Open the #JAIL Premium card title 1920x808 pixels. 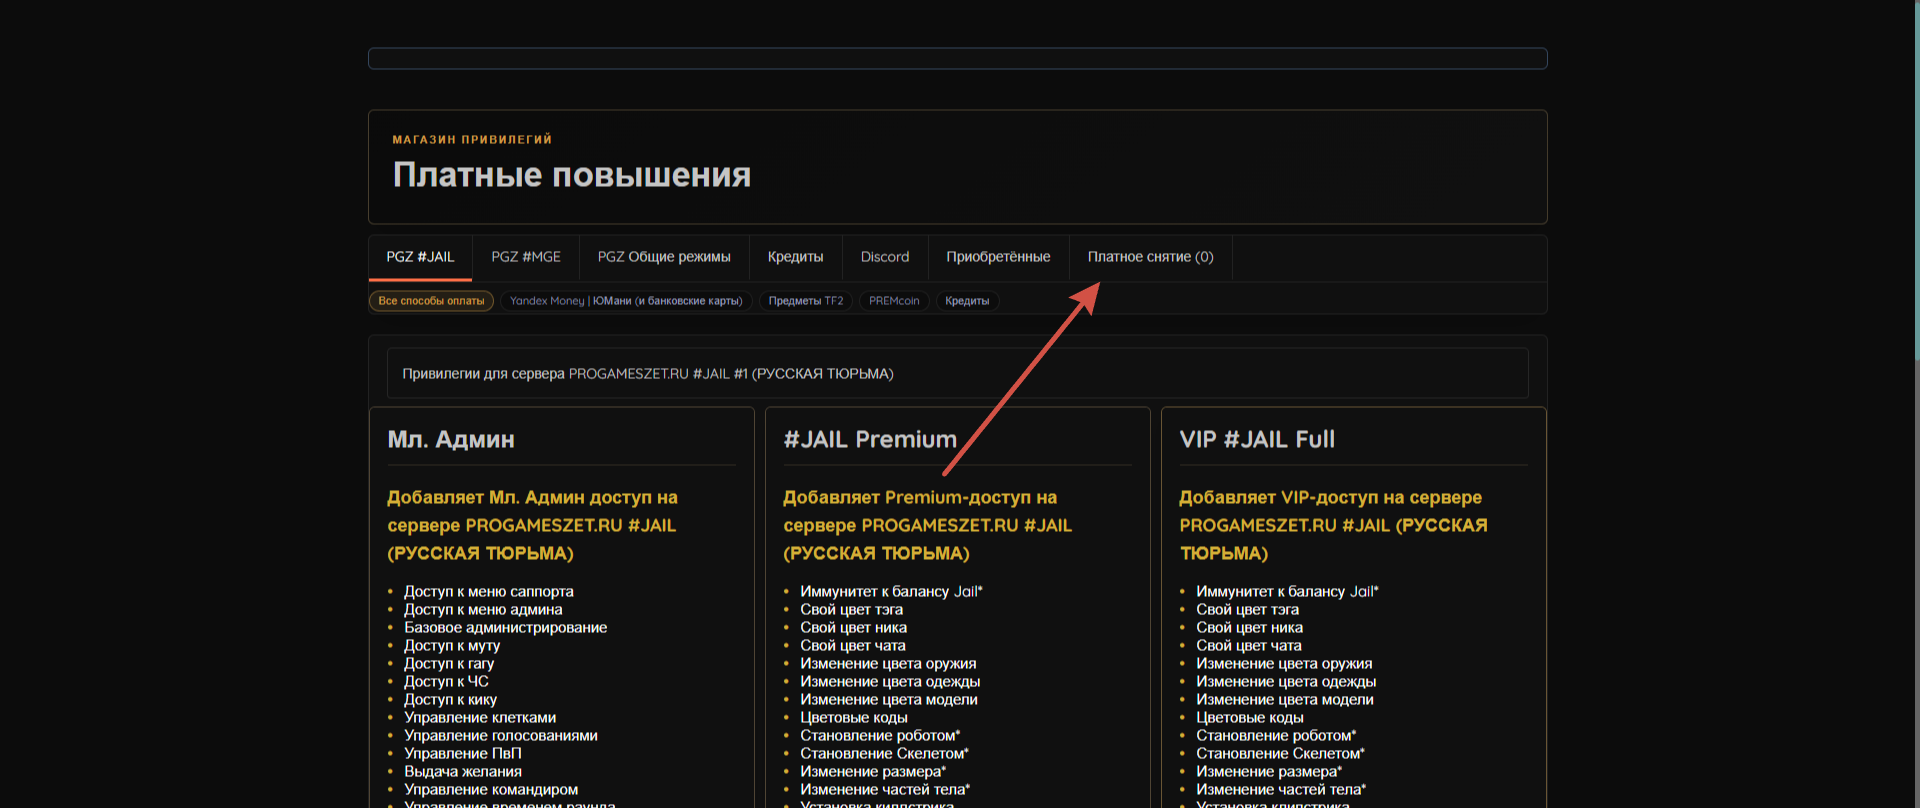pyautogui.click(x=870, y=440)
